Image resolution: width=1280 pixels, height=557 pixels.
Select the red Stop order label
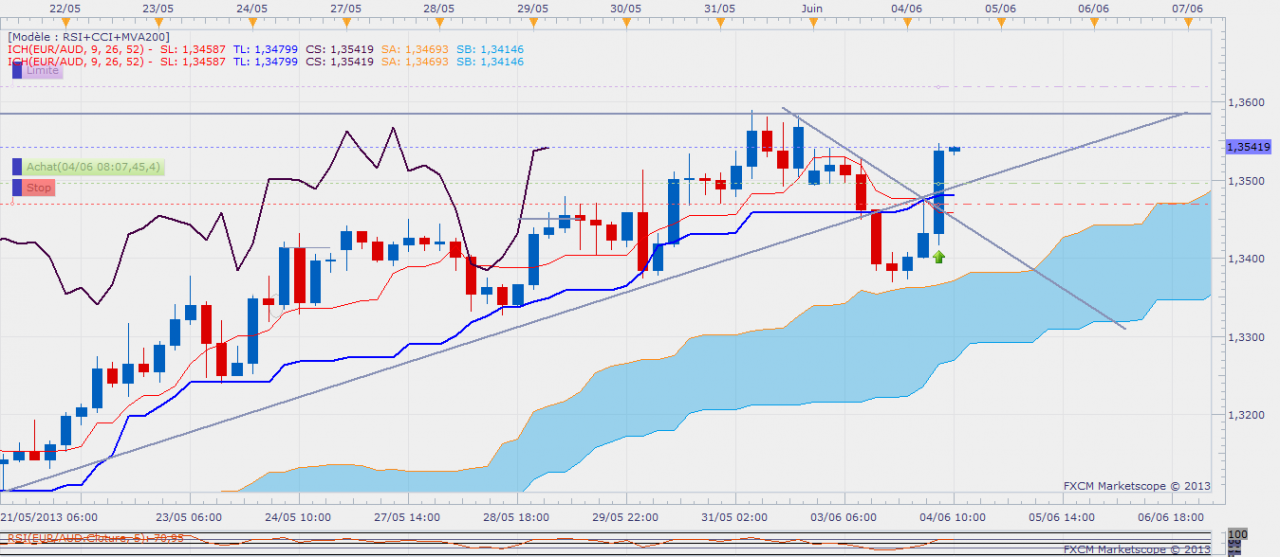tap(39, 187)
